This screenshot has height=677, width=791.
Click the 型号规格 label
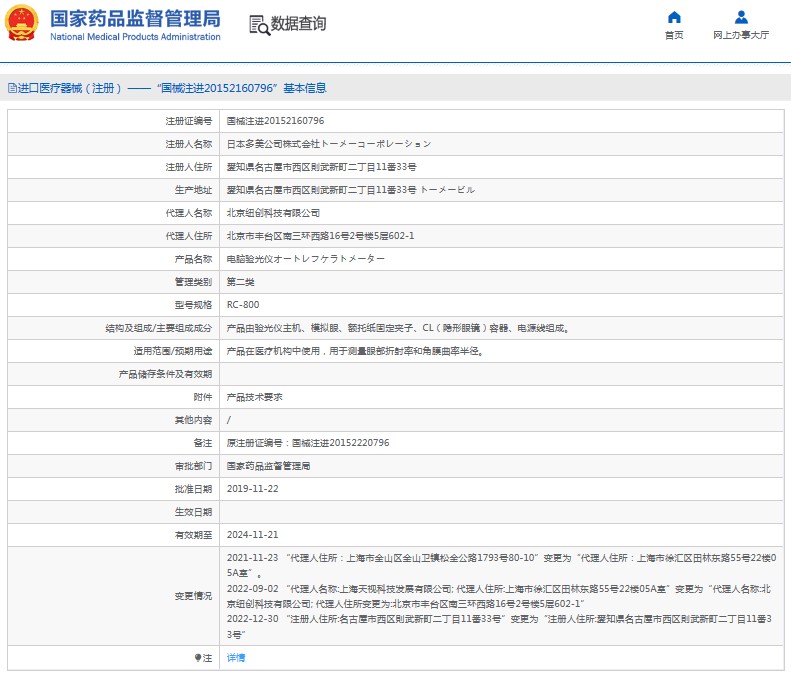click(193, 305)
